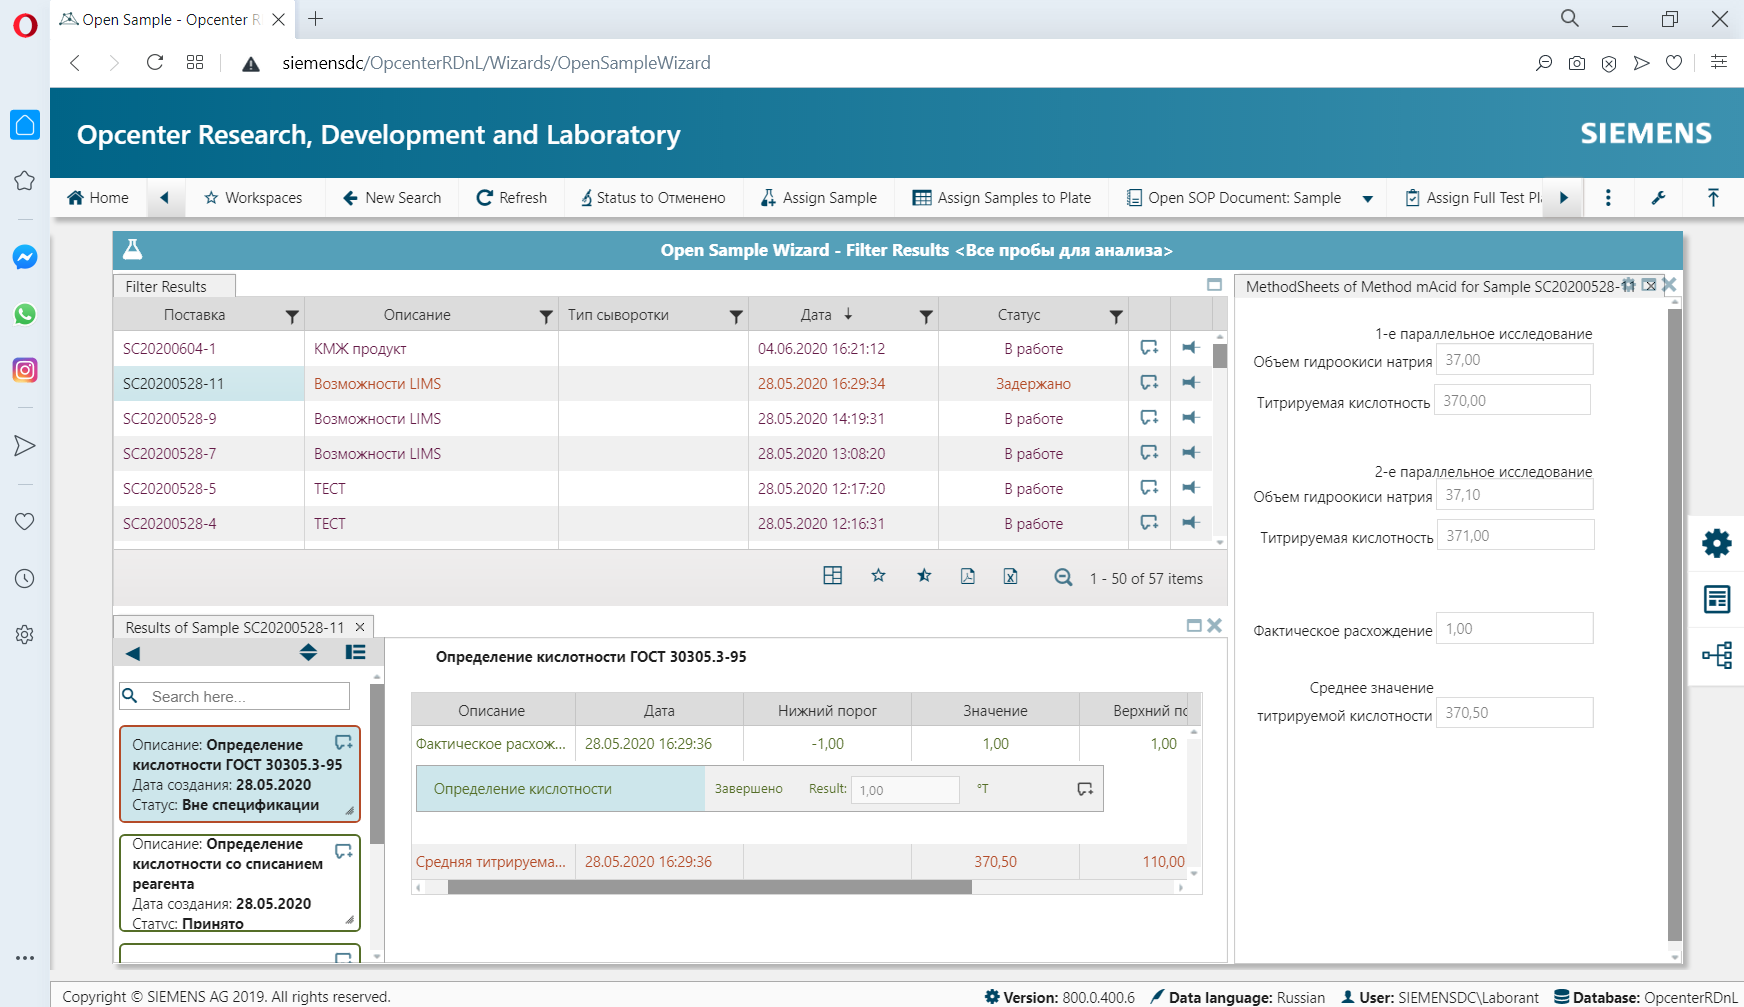Click the up arrow icon in the toolbar
Screen dimensions: 1744x1007
1713,198
